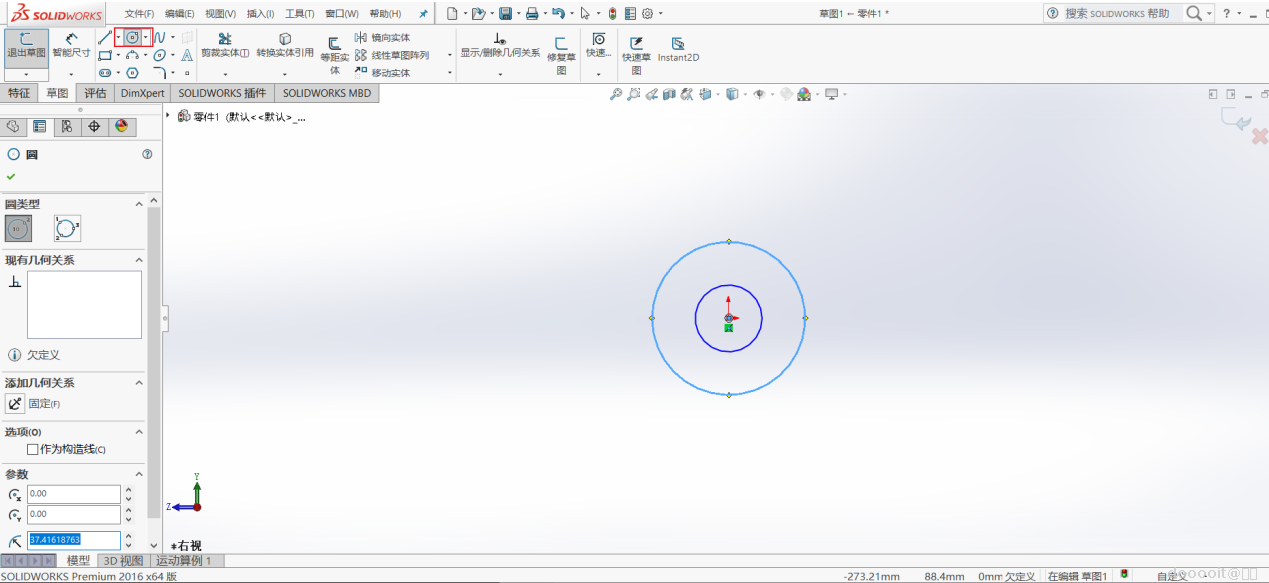Select the Circle sketch tool
Screen dimensions: 1269x583
pos(132,37)
